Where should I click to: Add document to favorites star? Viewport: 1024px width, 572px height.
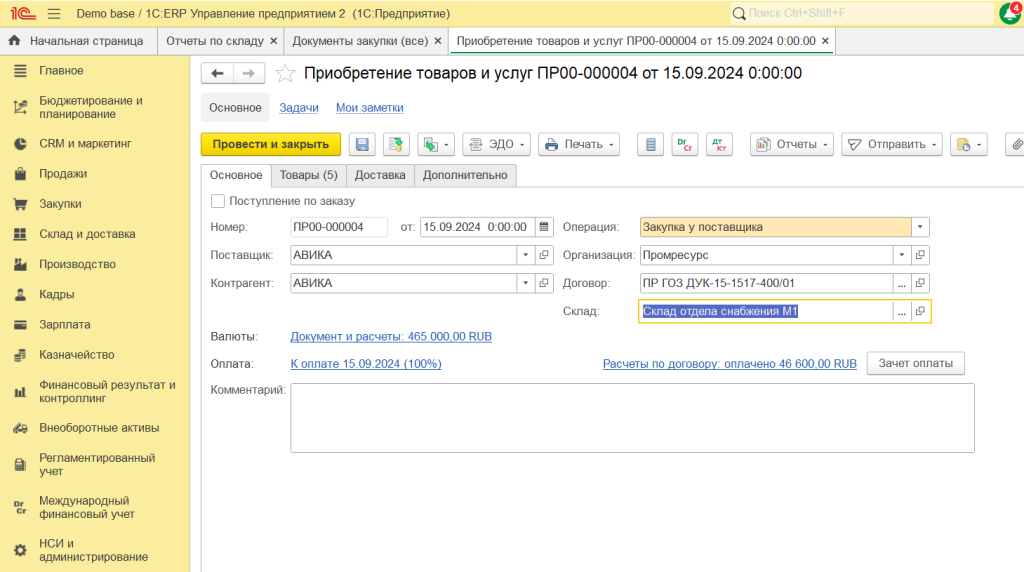click(x=285, y=73)
